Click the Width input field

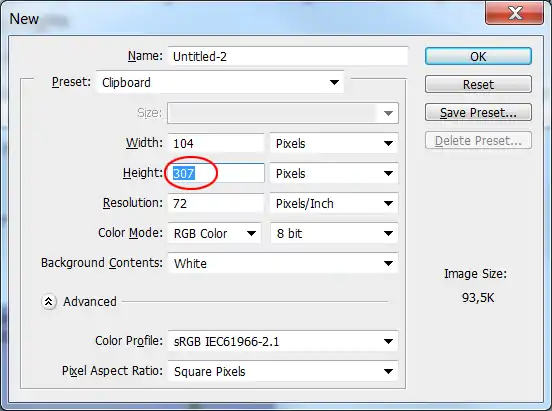pos(216,143)
